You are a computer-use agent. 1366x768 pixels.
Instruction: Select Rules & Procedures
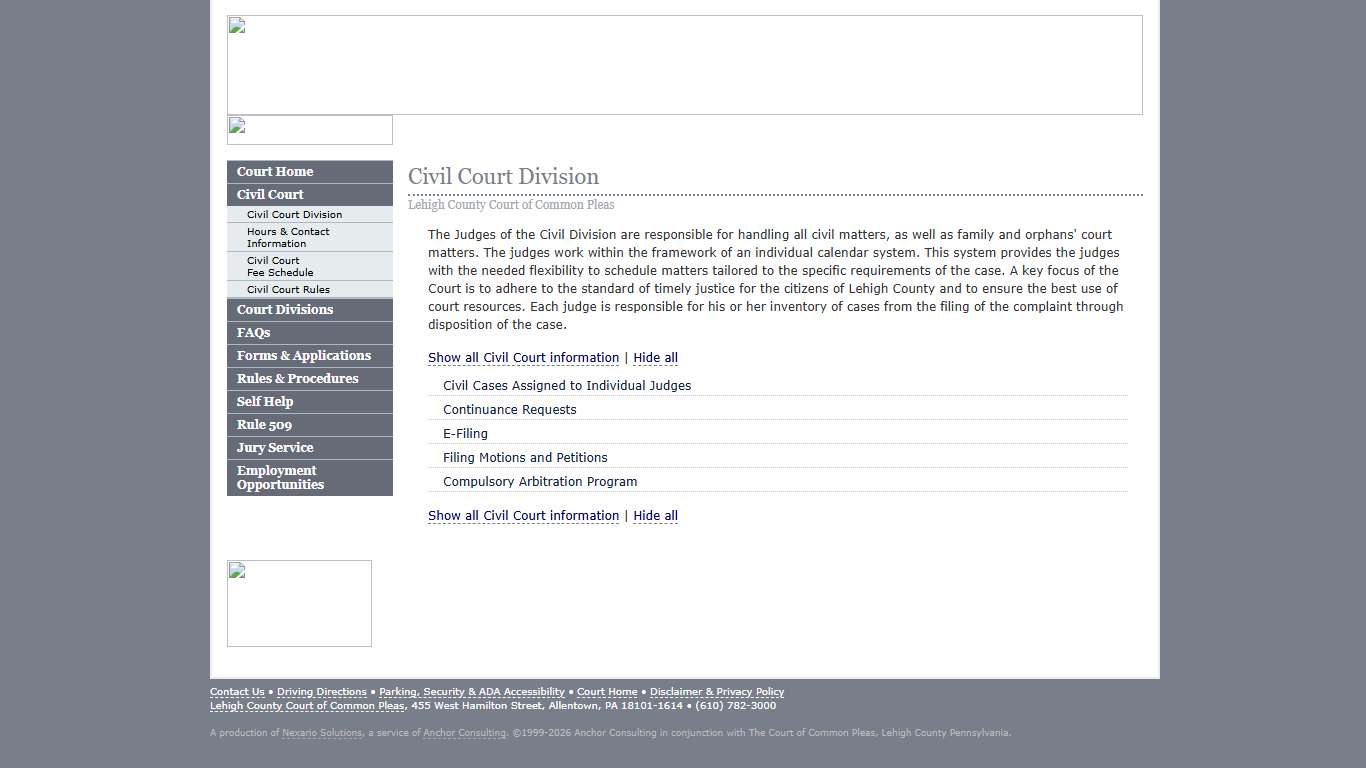point(297,378)
